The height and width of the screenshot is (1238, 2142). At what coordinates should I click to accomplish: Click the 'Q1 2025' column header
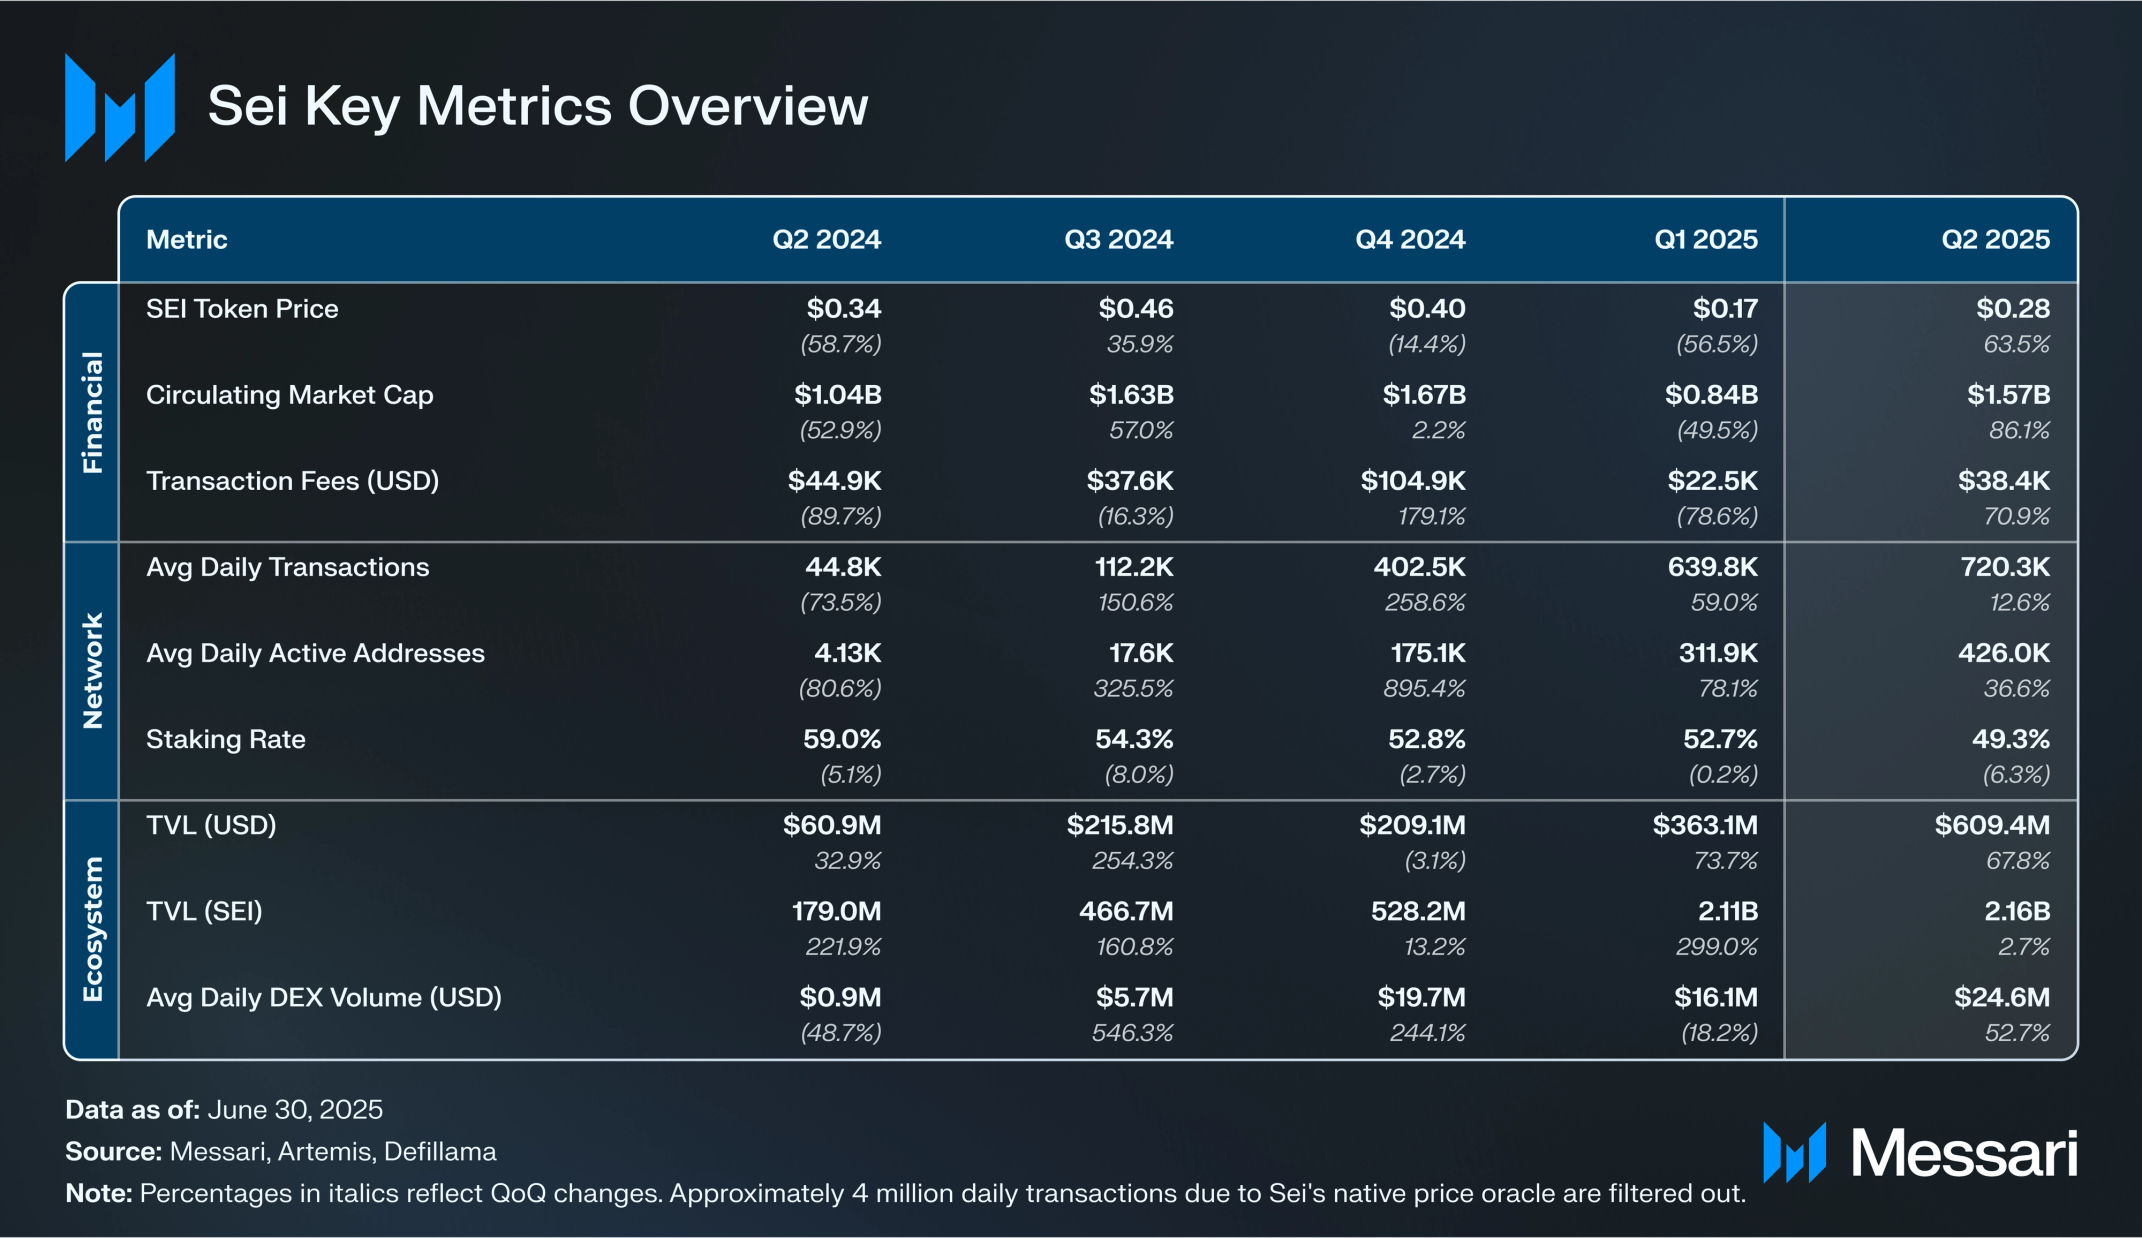pyautogui.click(x=1706, y=239)
